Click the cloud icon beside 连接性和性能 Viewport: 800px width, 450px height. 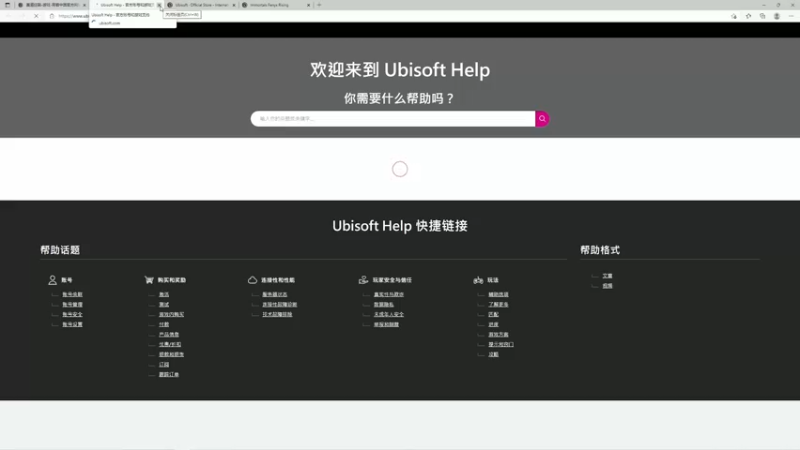(x=253, y=280)
